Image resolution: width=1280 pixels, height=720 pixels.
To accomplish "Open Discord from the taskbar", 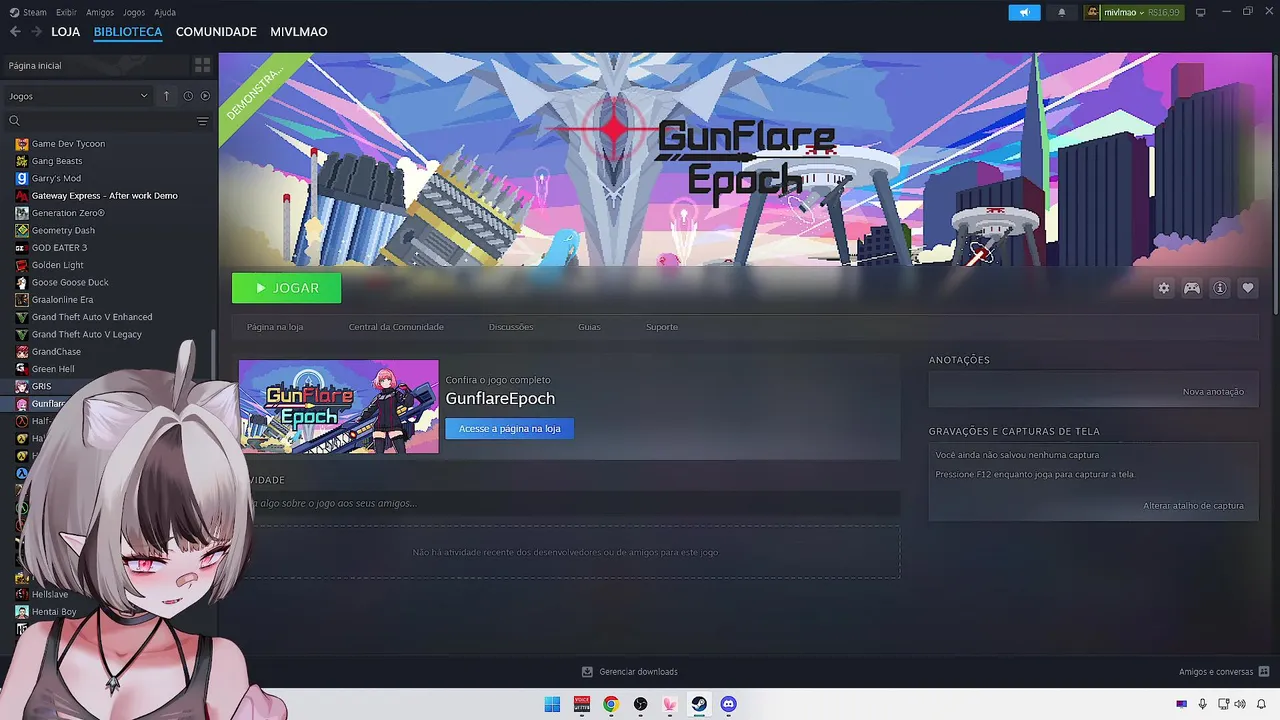I will point(728,704).
